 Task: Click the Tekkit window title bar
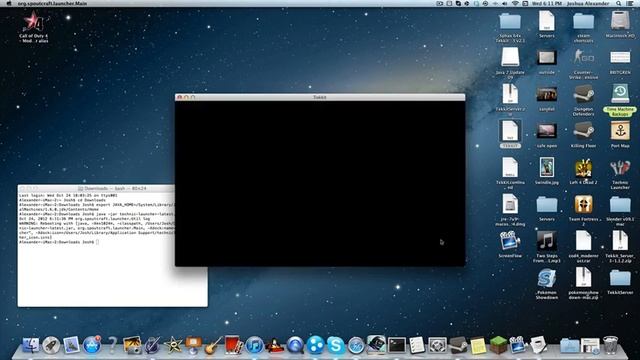(320, 97)
